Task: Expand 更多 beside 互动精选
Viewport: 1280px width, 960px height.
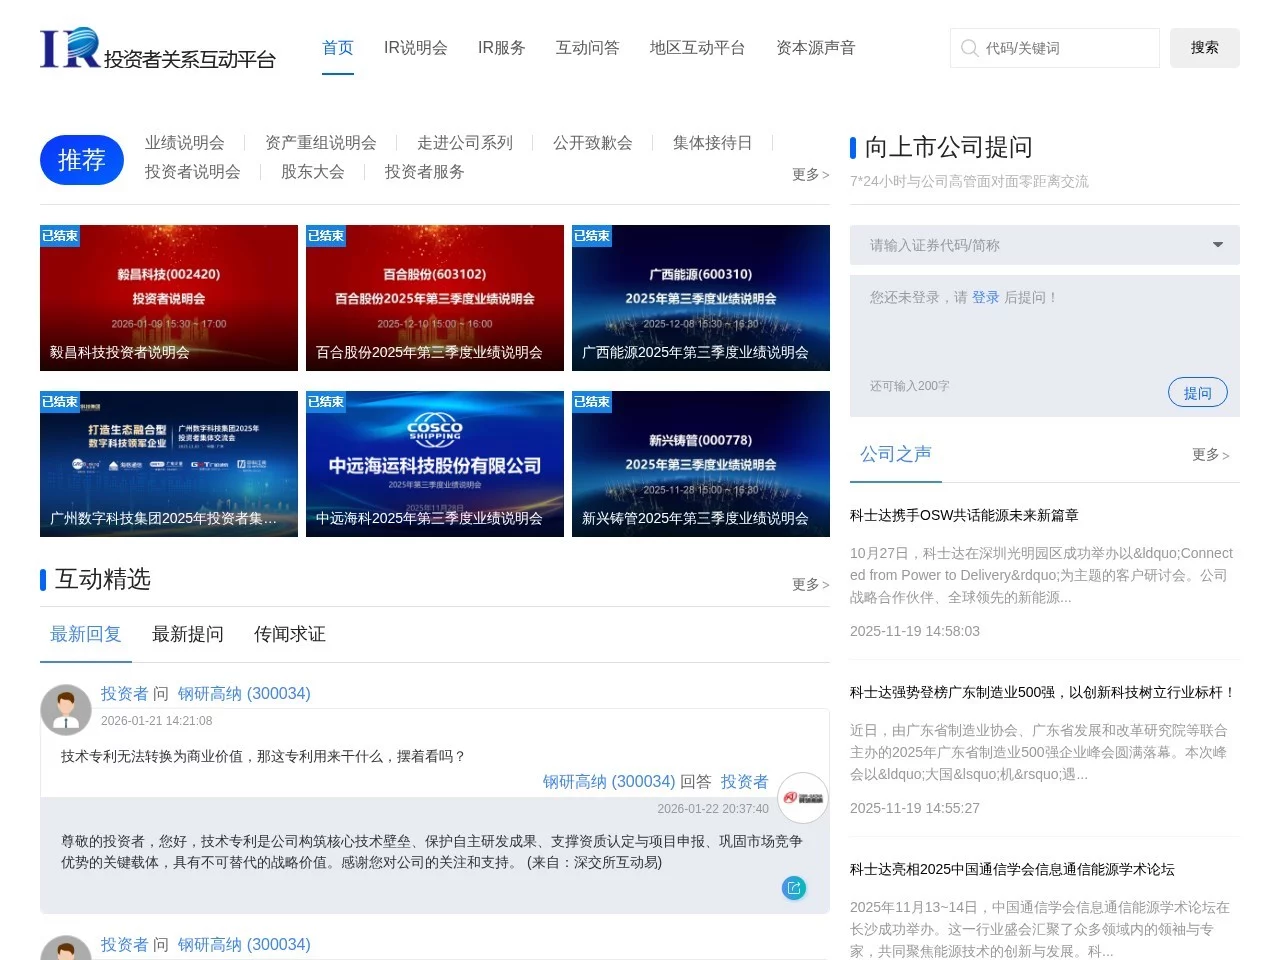Action: point(810,585)
